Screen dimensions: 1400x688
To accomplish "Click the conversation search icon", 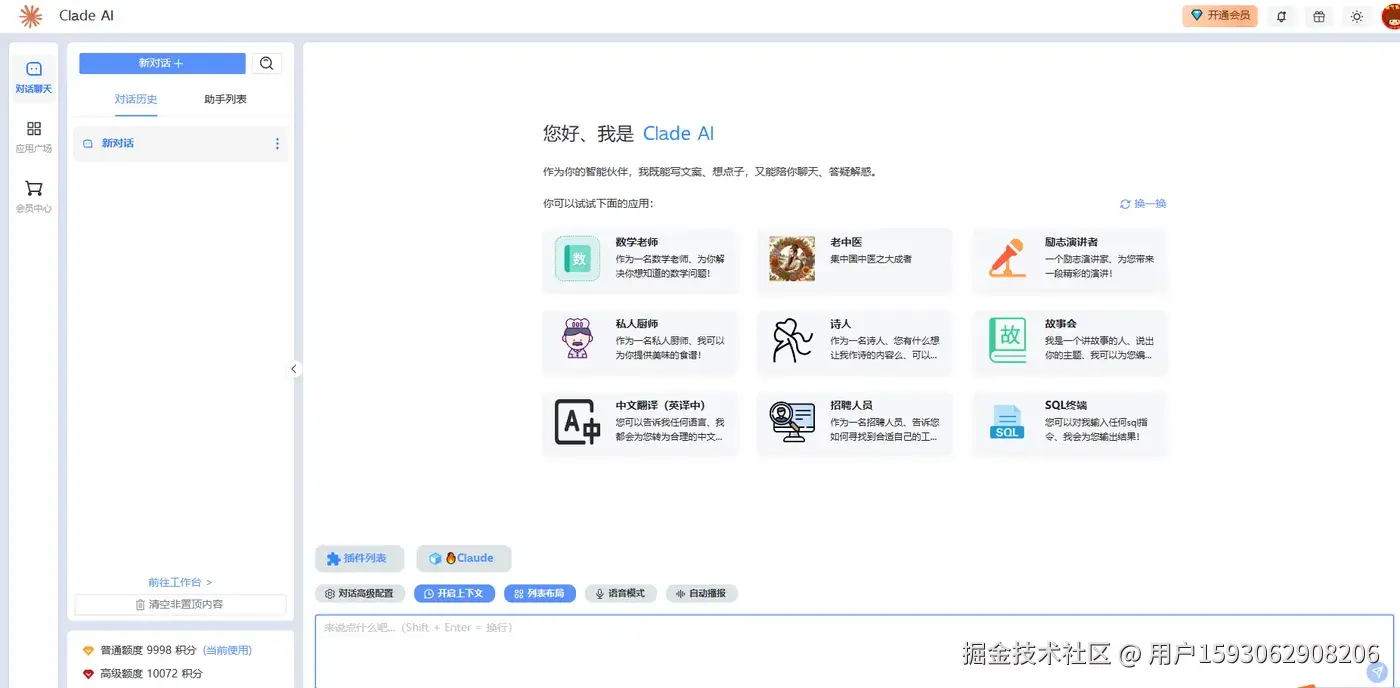I will 266,63.
